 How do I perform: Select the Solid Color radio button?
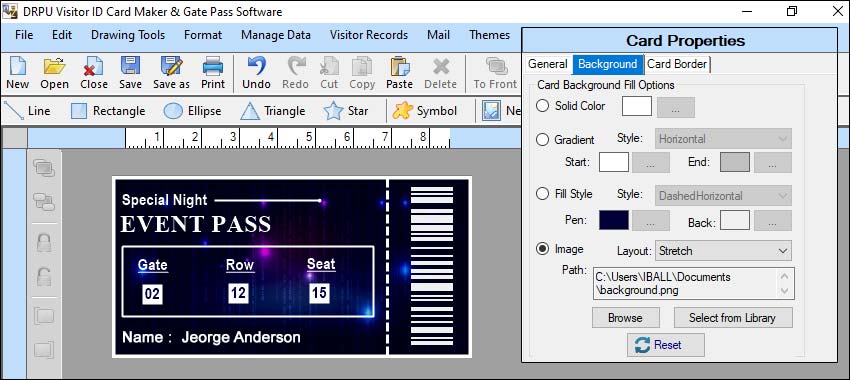click(542, 106)
